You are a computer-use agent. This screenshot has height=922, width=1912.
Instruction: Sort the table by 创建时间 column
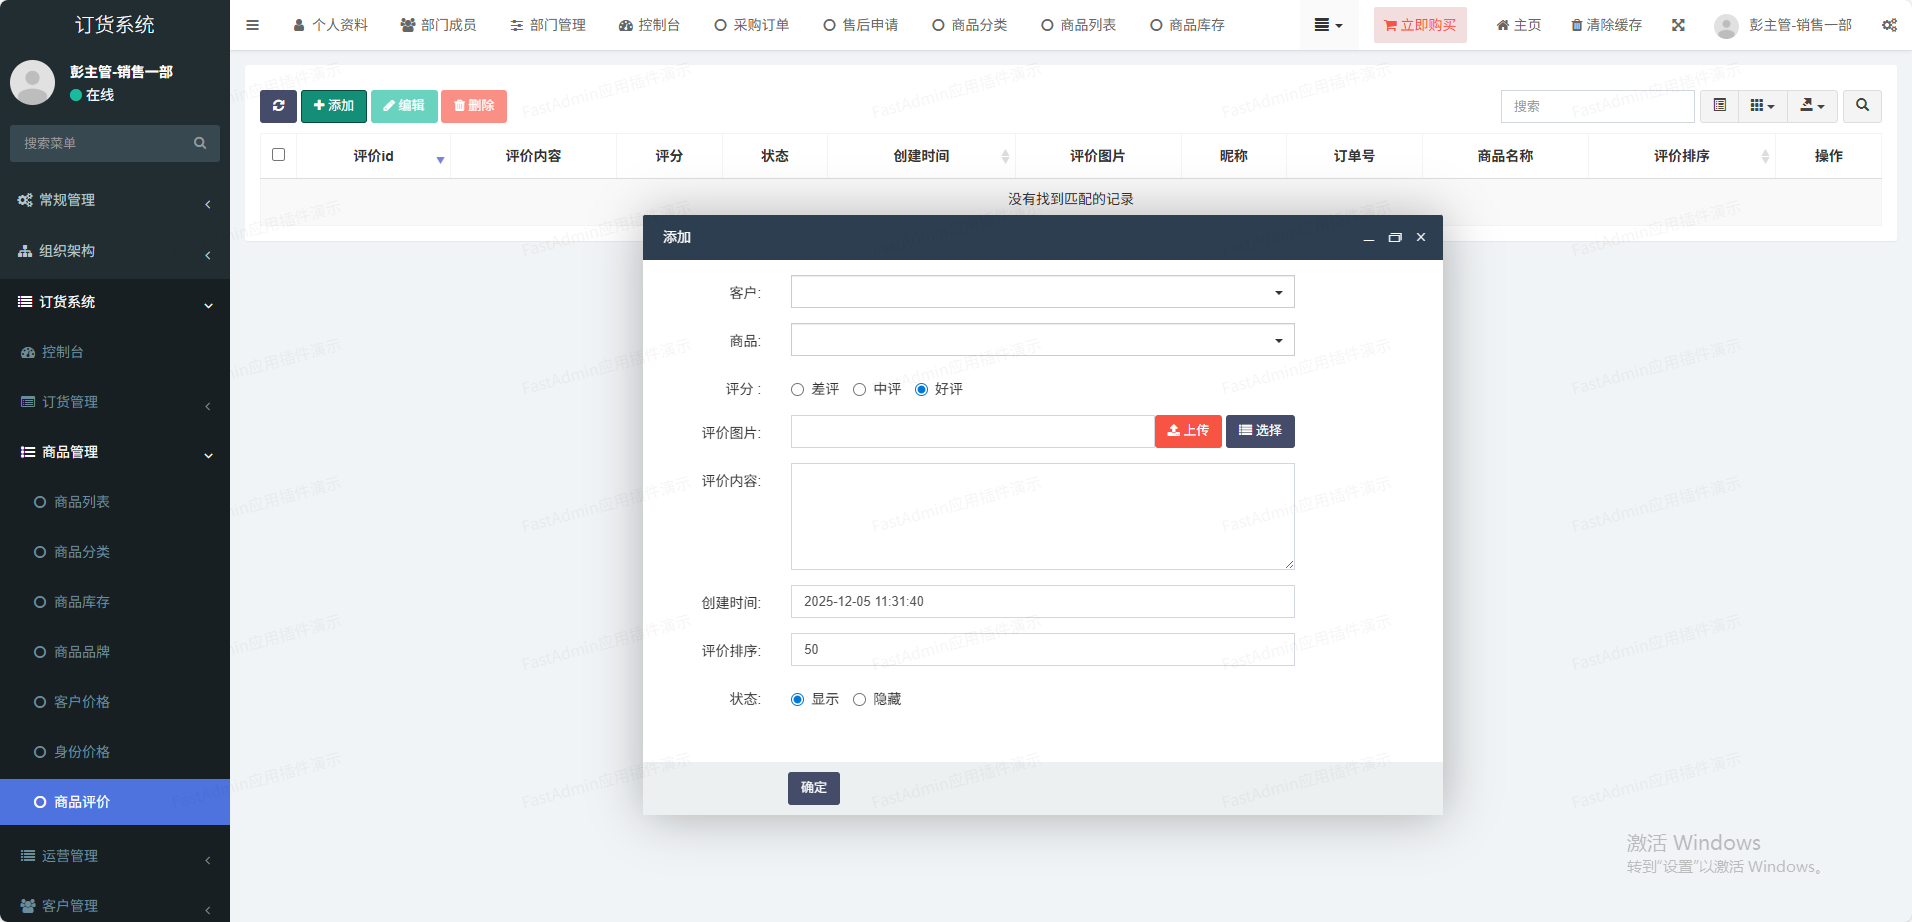[x=921, y=156]
